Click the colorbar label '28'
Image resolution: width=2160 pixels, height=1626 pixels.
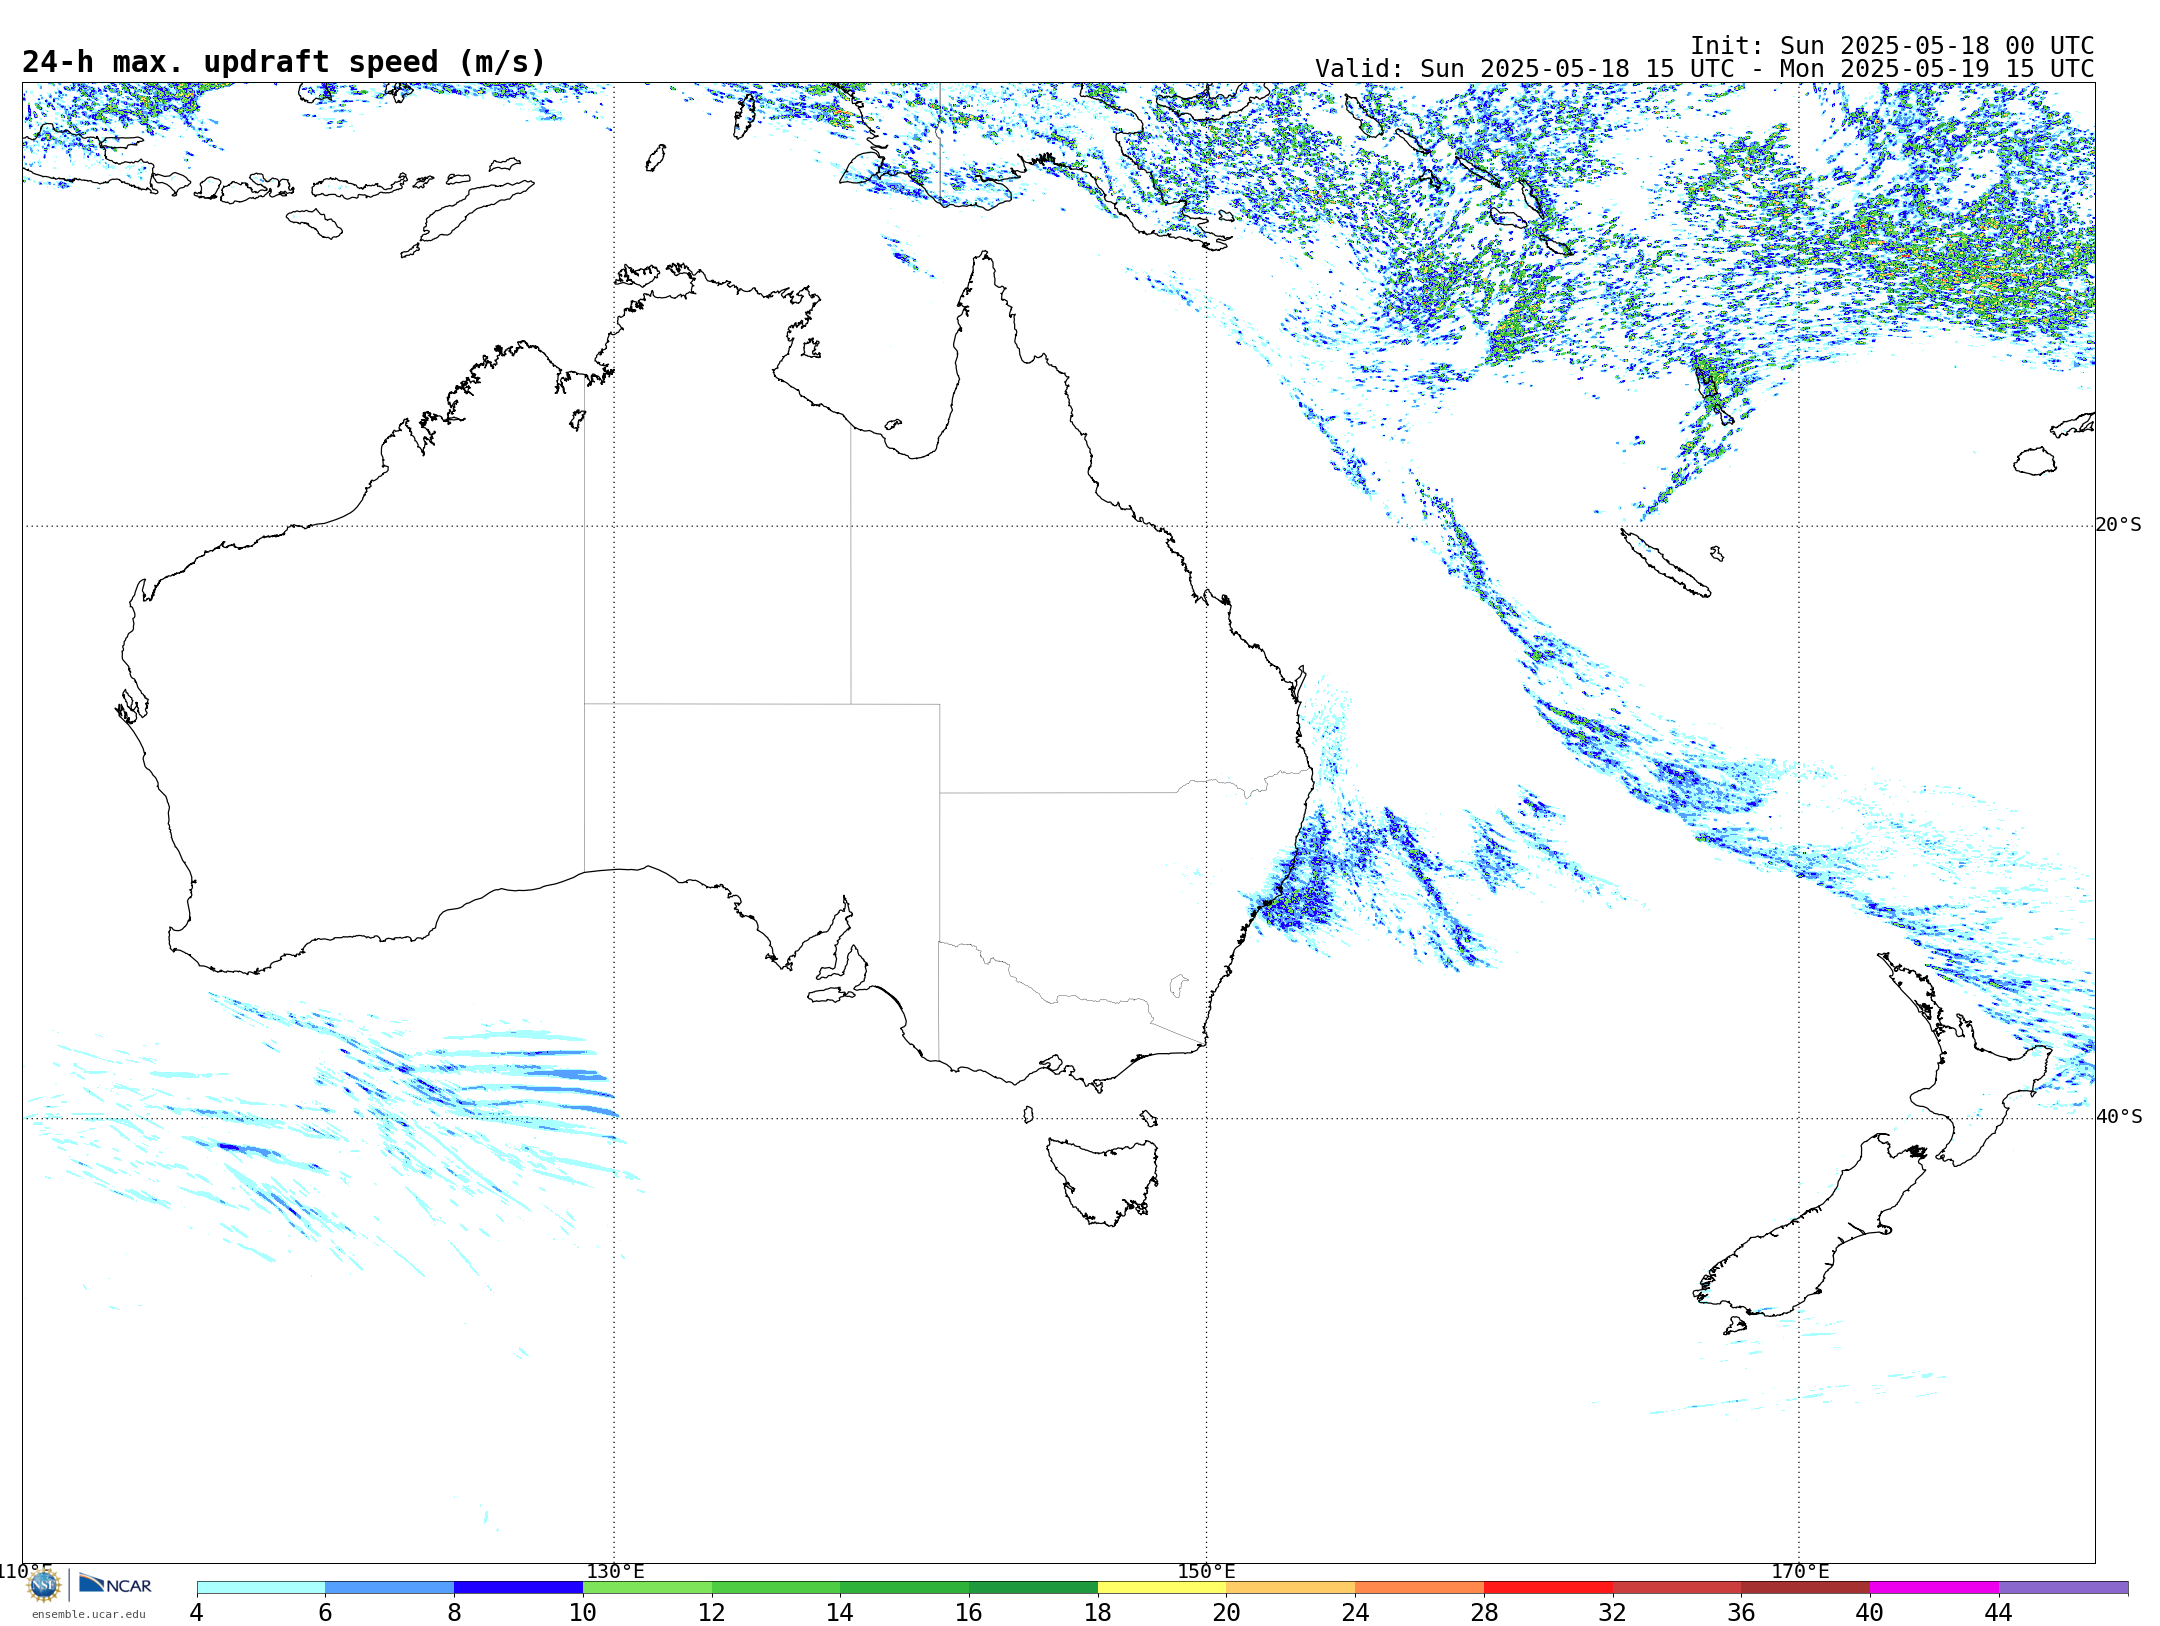click(1484, 1612)
